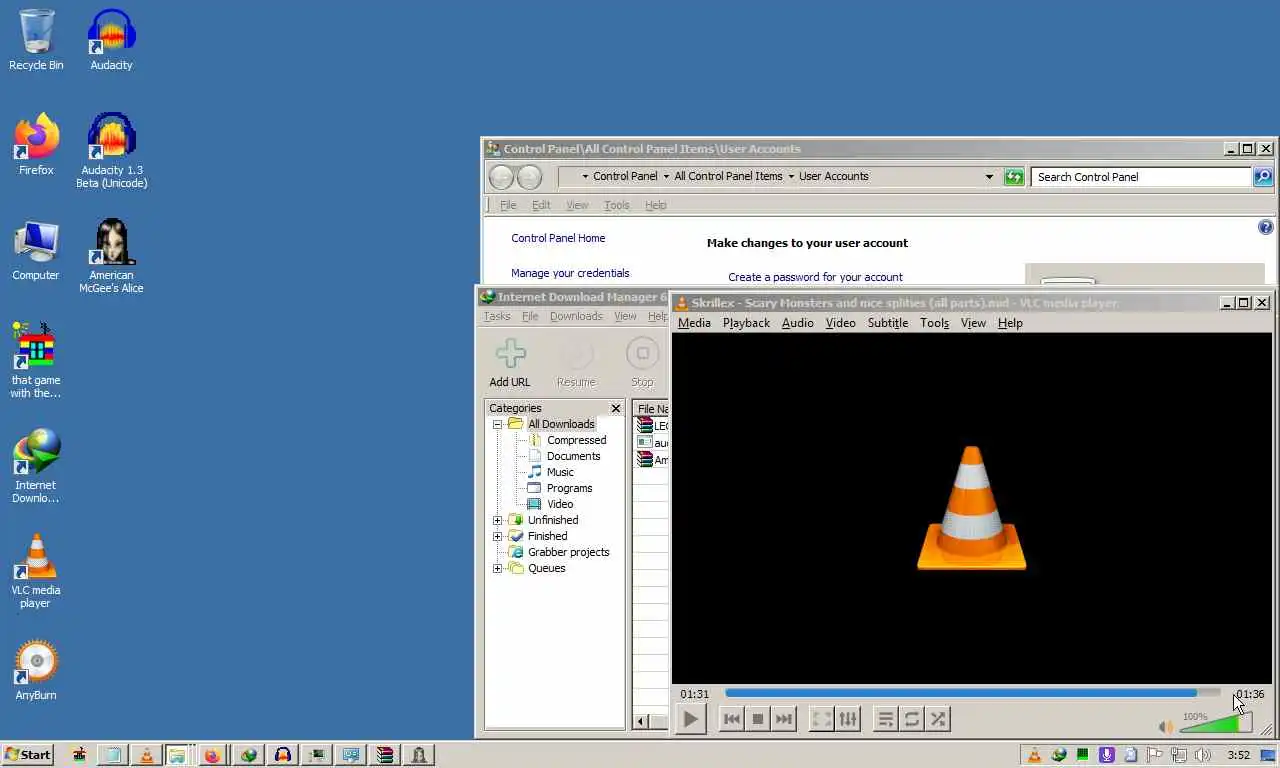Screen dimensions: 1280x768
Task: Select Compressed category in IDM
Action: tap(576, 440)
